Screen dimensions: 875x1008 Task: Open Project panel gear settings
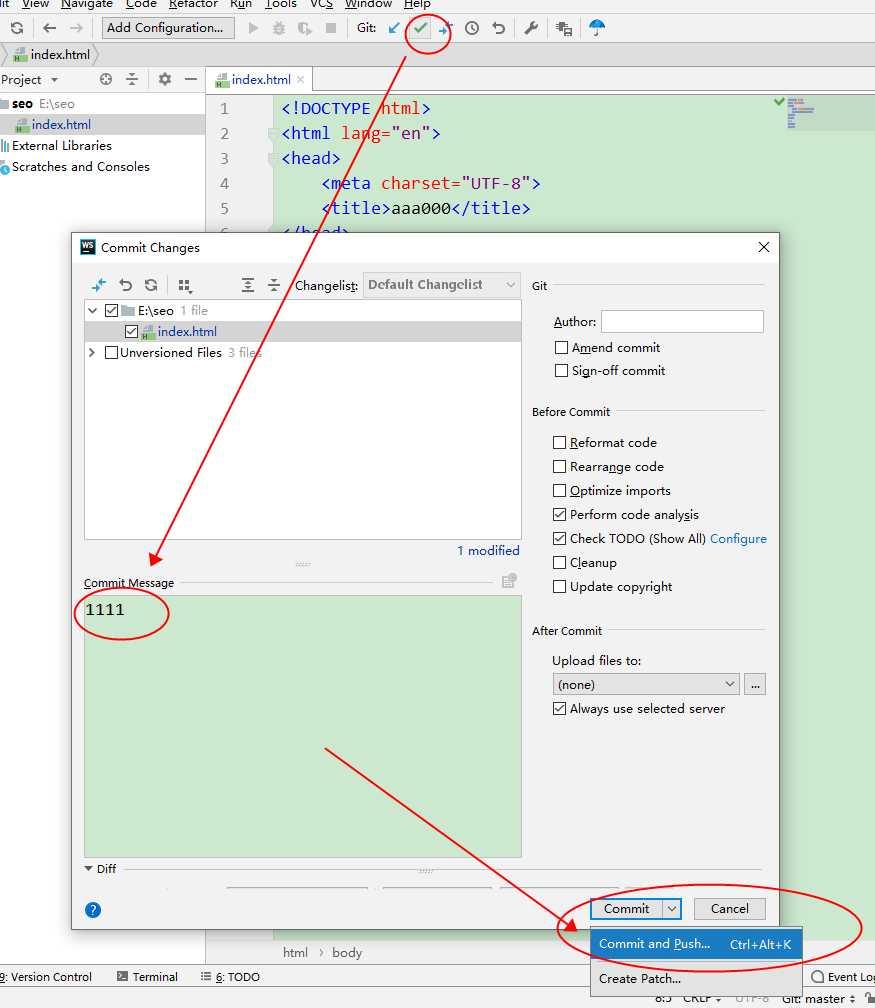[165, 79]
